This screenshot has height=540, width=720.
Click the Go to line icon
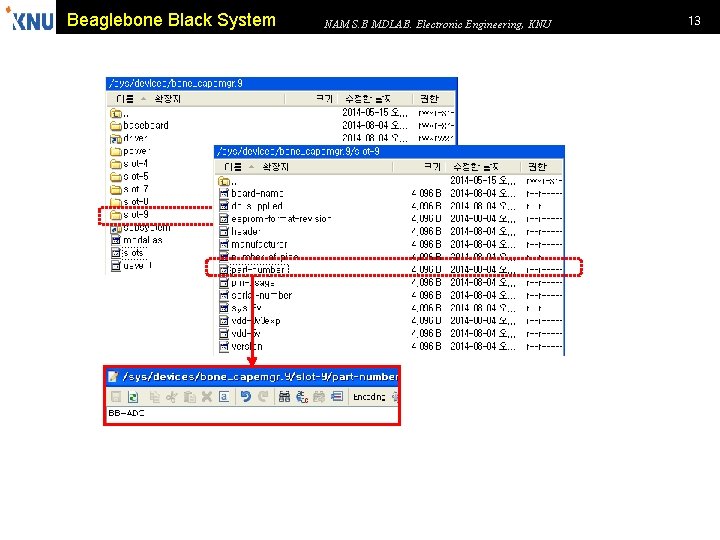[x=337, y=397]
